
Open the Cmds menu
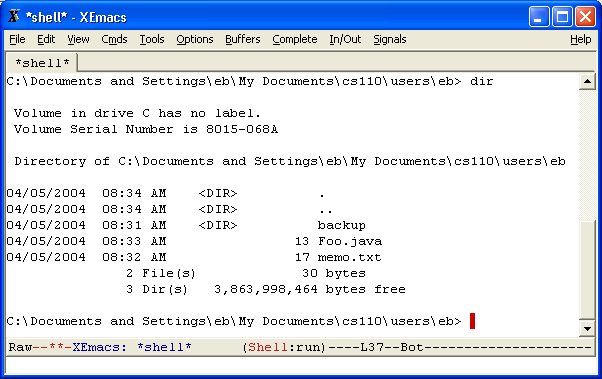[114, 39]
